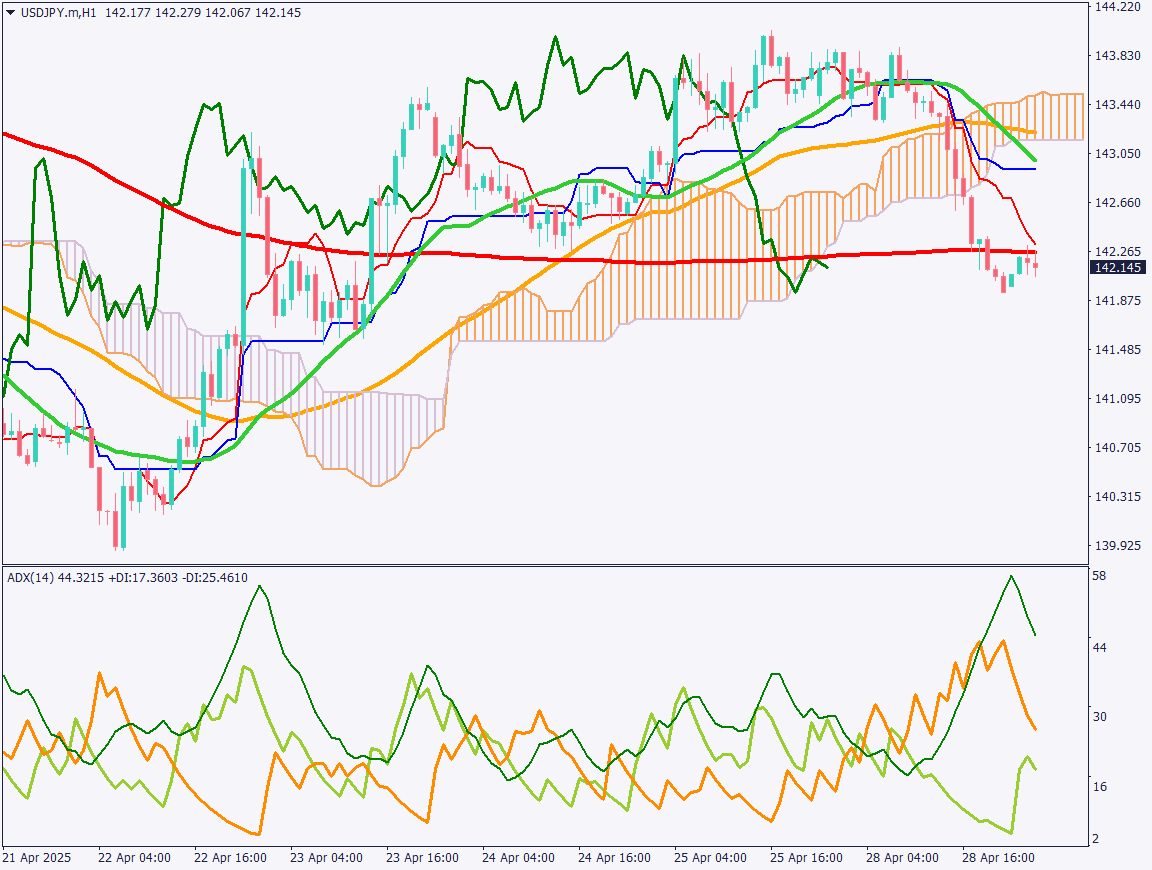Select the 23 Apr 16:00 time axis label

coord(421,858)
